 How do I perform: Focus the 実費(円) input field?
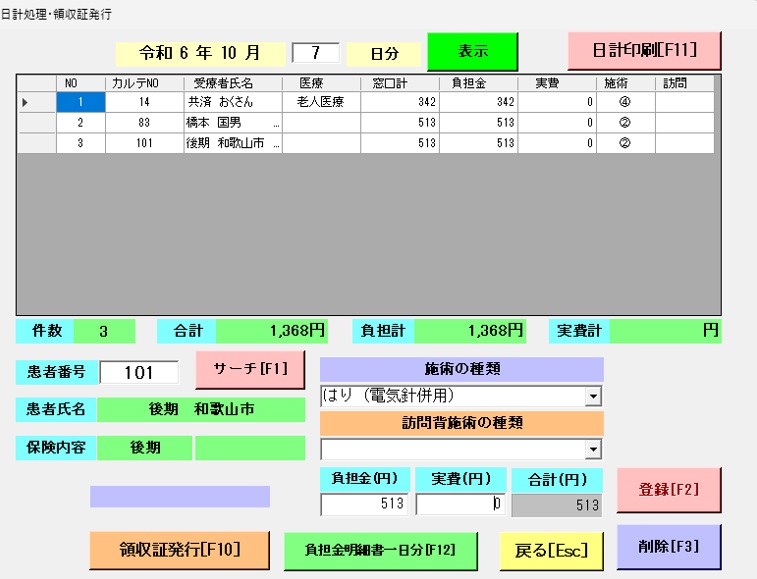(459, 505)
